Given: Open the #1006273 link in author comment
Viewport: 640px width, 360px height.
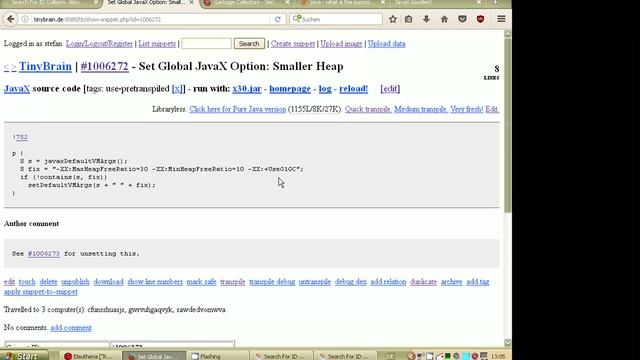Looking at the screenshot, I should pyautogui.click(x=44, y=253).
